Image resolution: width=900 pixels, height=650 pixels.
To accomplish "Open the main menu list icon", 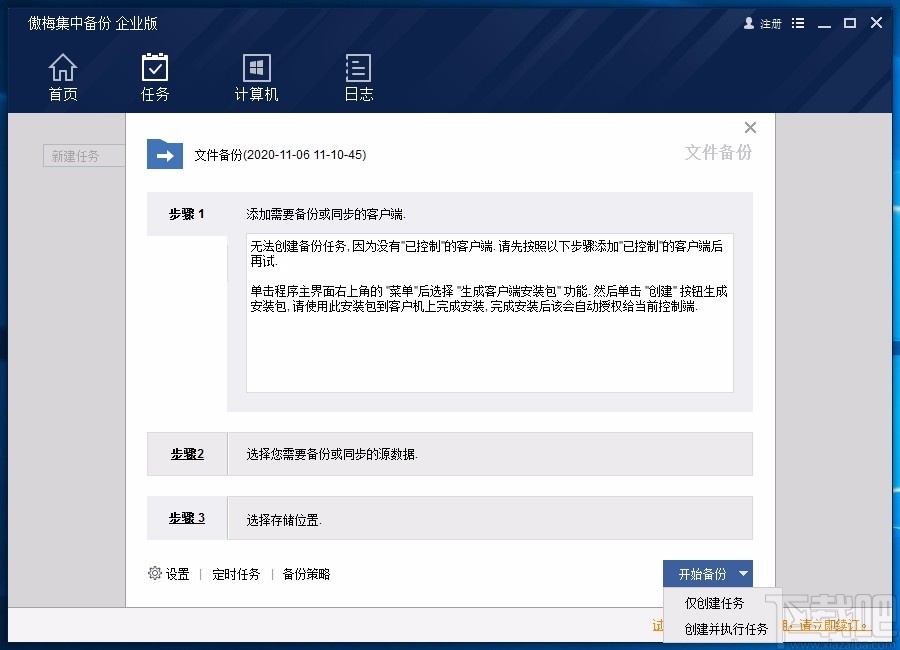I will click(797, 23).
